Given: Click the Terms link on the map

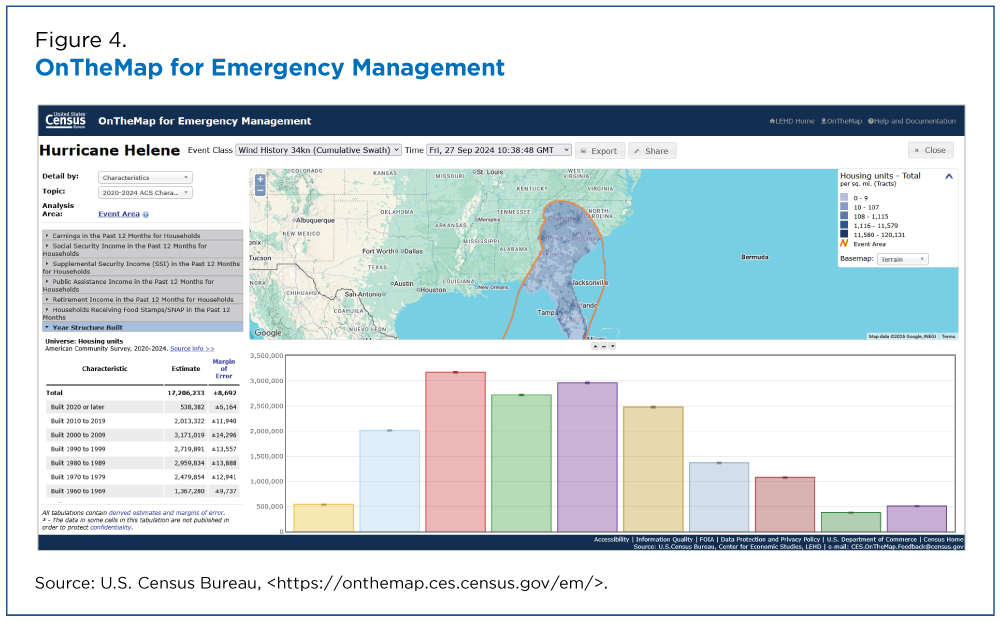Looking at the screenshot, I should [948, 336].
